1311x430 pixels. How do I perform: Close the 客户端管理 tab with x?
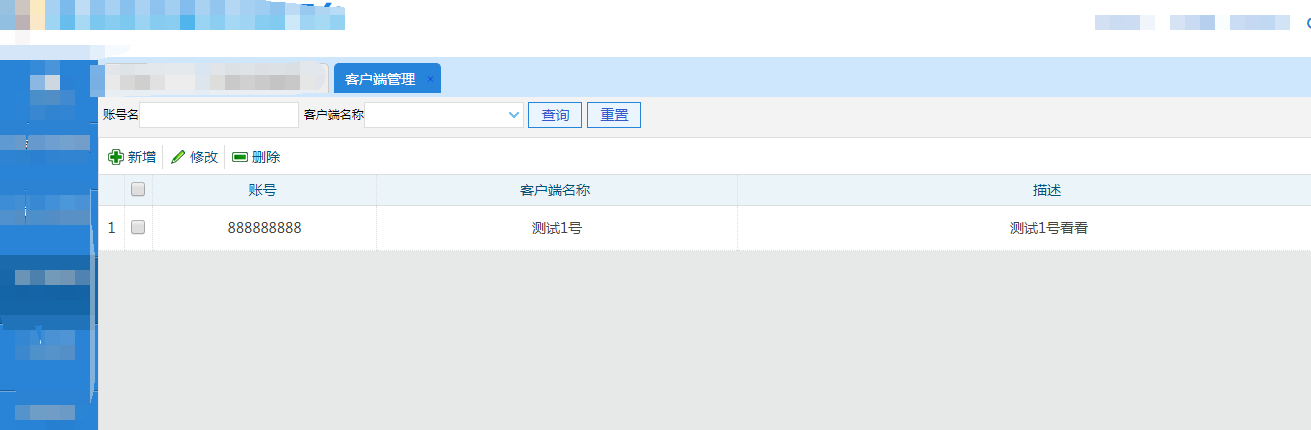tap(430, 79)
